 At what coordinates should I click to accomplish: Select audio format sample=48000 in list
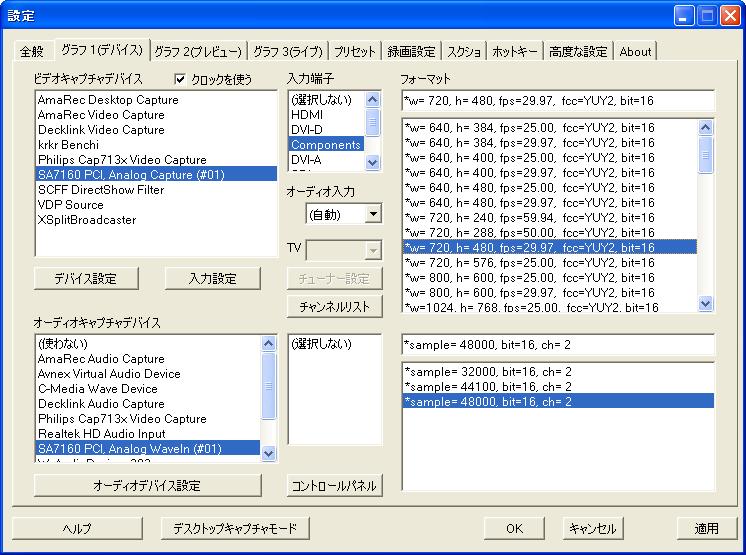click(558, 401)
